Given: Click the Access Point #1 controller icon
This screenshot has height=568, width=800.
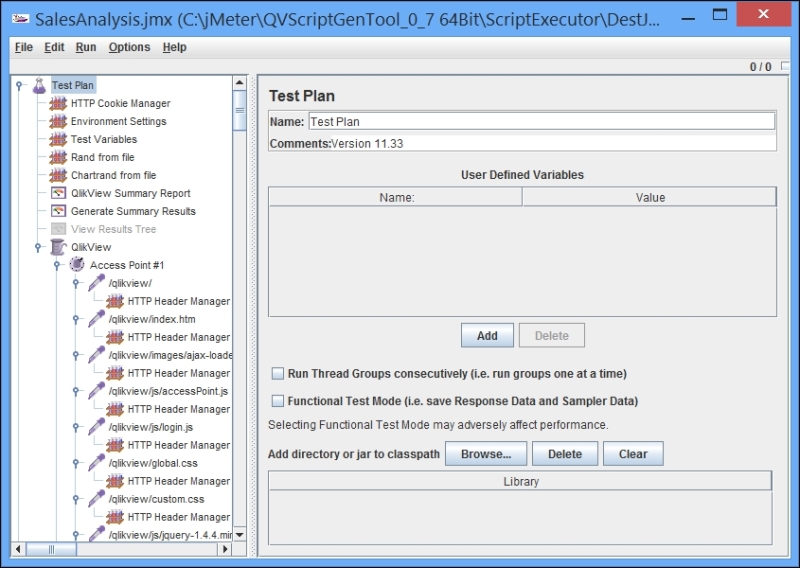Looking at the screenshot, I should click(77, 265).
